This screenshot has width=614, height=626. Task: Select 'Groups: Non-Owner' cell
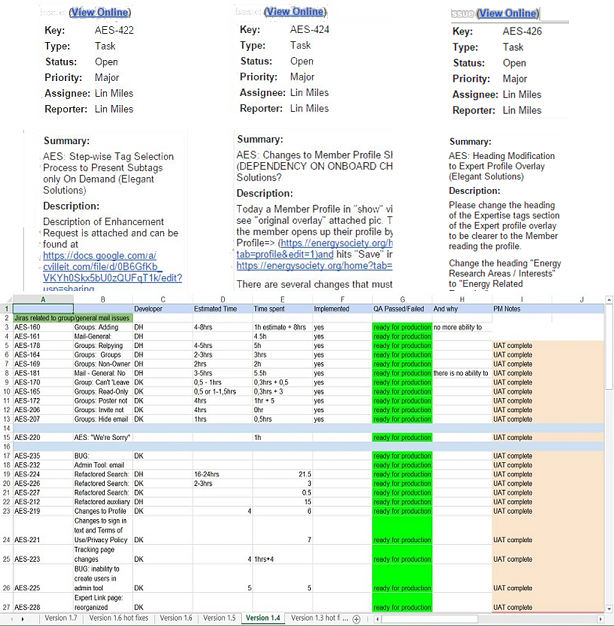click(103, 364)
